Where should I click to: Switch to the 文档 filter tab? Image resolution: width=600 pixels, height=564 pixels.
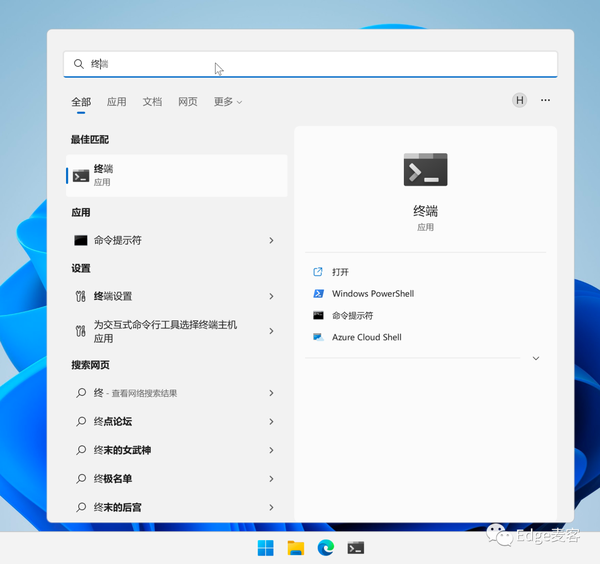click(x=152, y=102)
